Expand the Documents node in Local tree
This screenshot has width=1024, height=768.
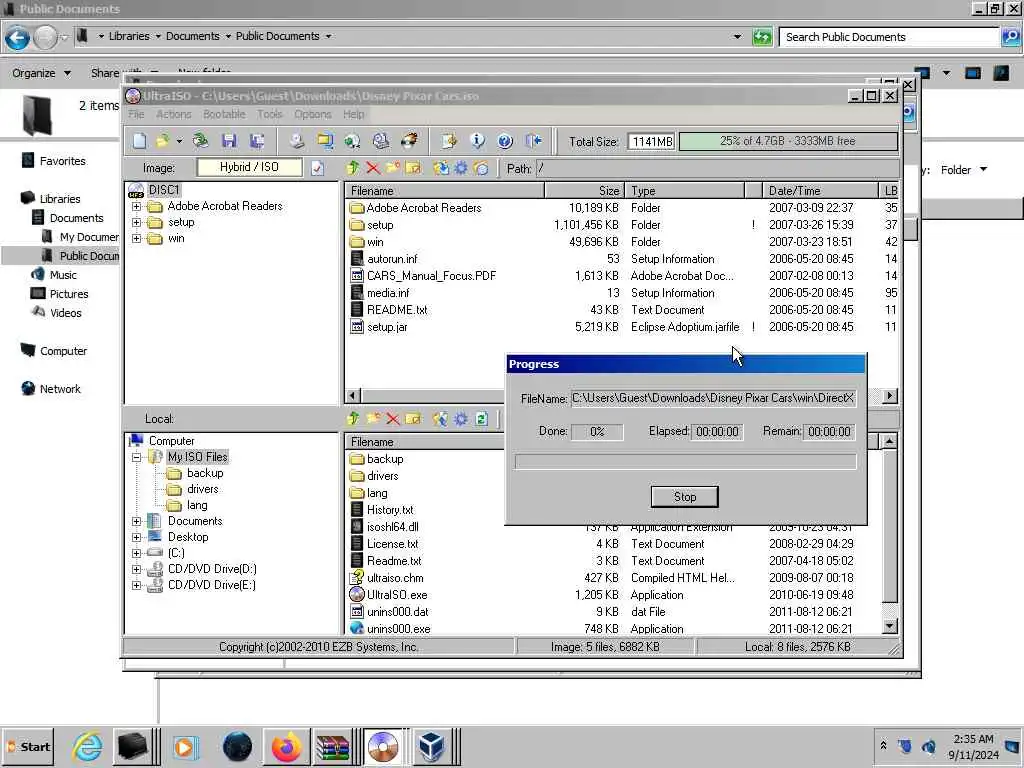[136, 521]
